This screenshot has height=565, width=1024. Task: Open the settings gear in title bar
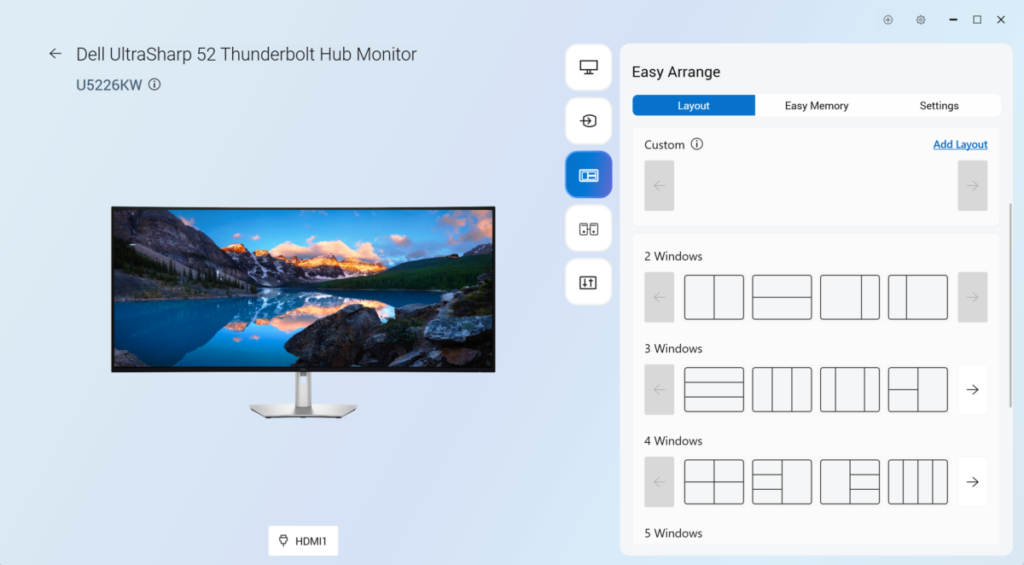click(x=921, y=20)
